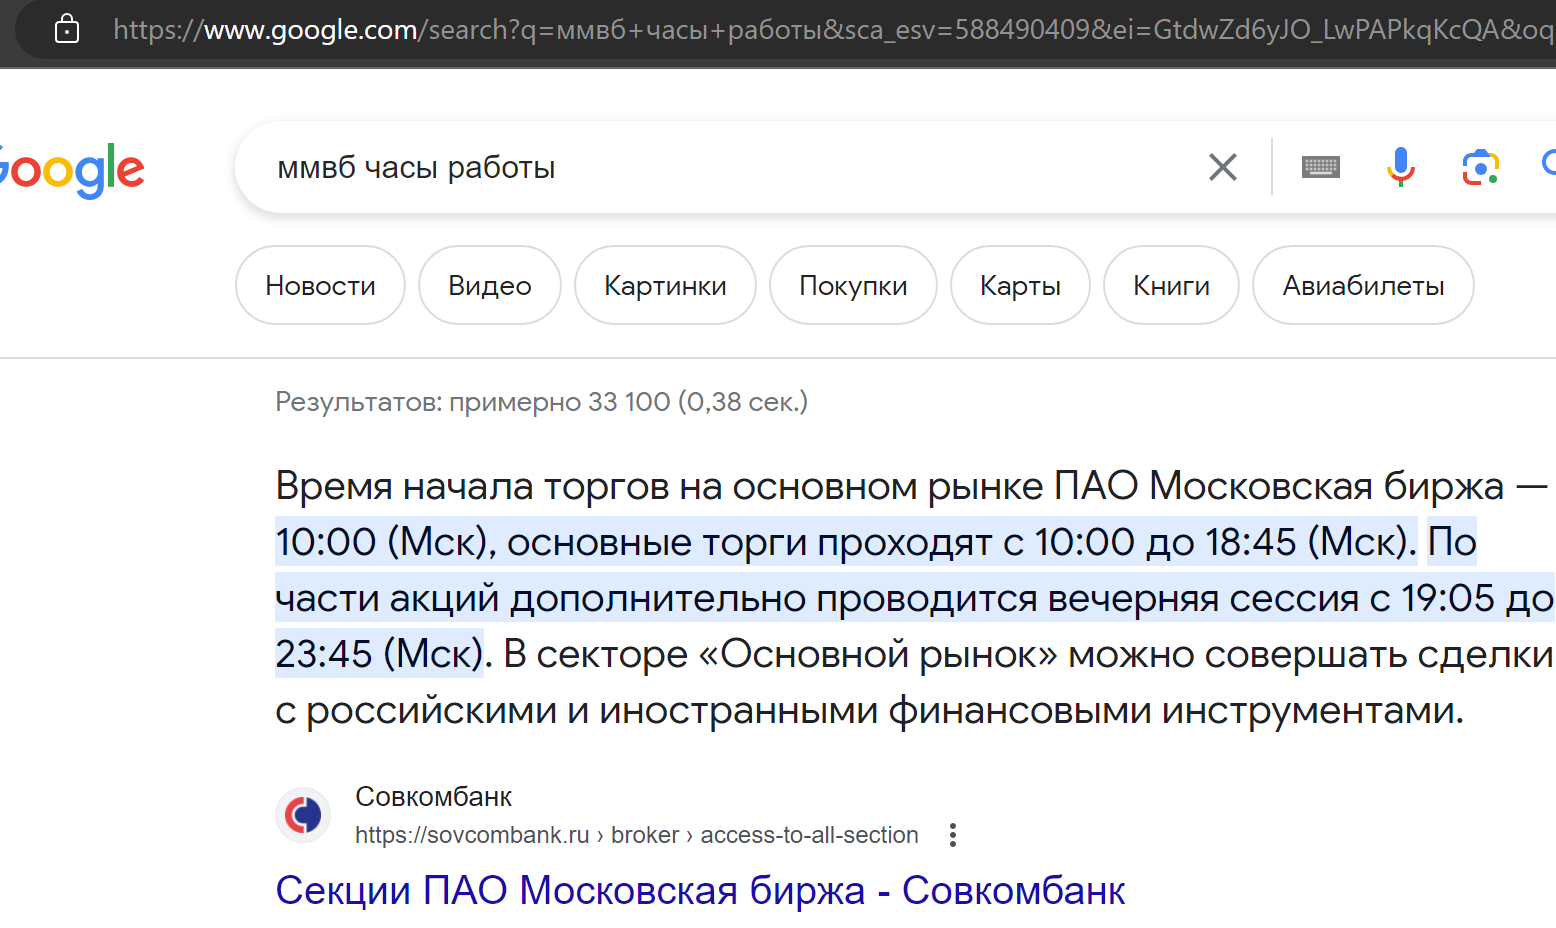
Task: Switch to the Покупки tab
Action: click(853, 285)
